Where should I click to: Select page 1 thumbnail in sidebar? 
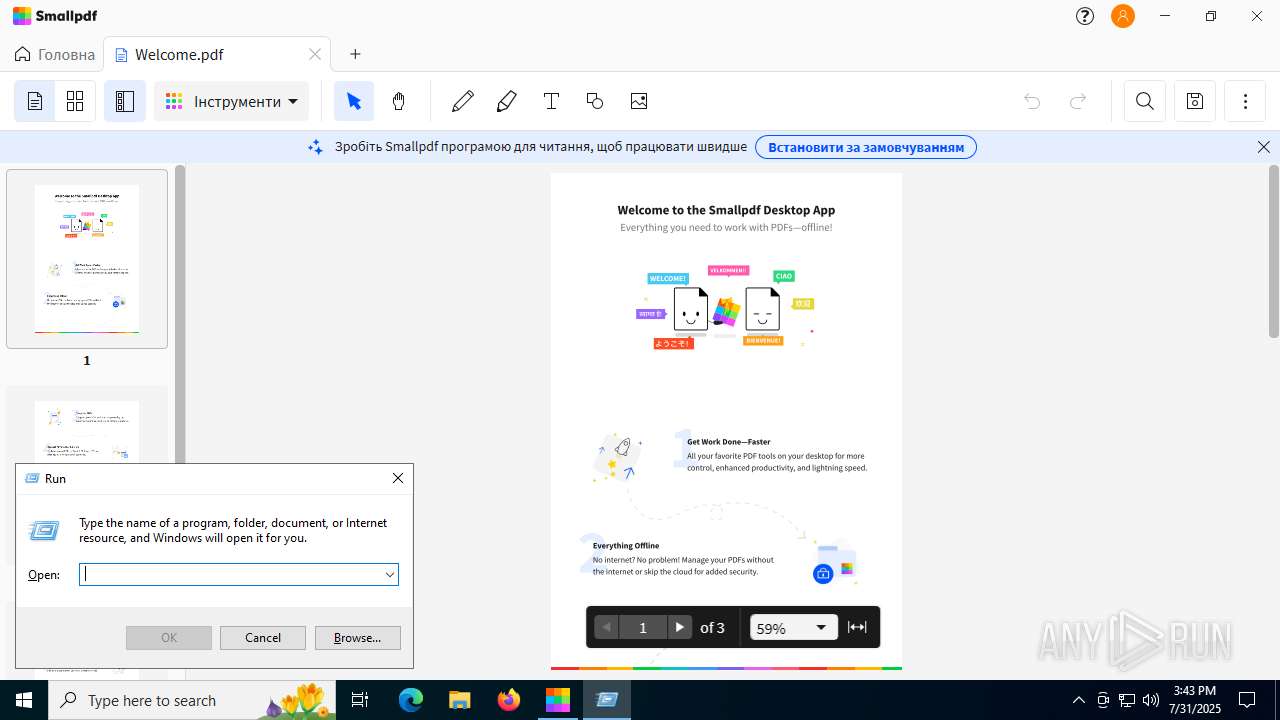(x=87, y=259)
